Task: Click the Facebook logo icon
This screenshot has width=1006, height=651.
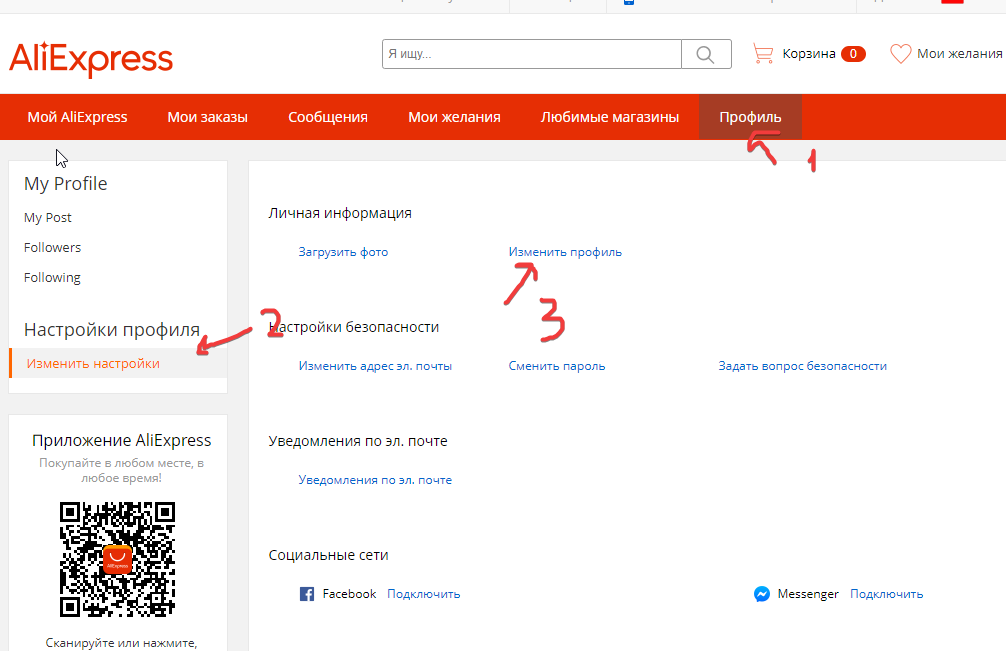Action: pos(307,594)
